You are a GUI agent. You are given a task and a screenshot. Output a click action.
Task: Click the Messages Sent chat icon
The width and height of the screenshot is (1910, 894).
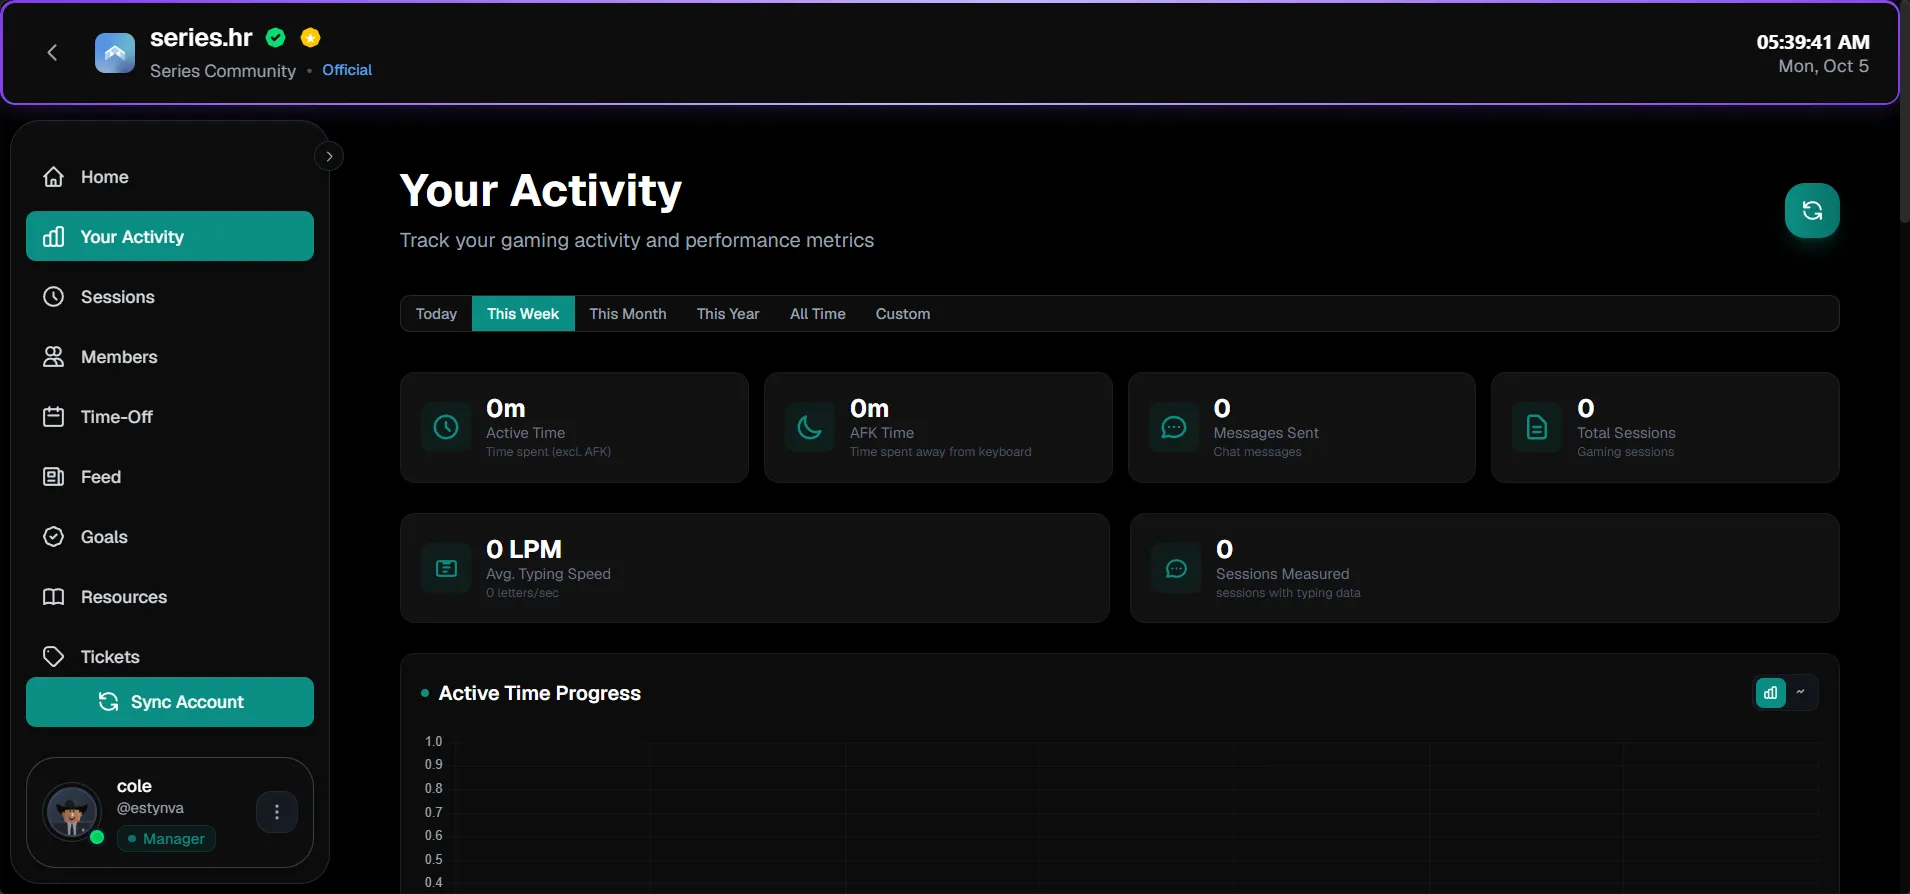pos(1174,428)
